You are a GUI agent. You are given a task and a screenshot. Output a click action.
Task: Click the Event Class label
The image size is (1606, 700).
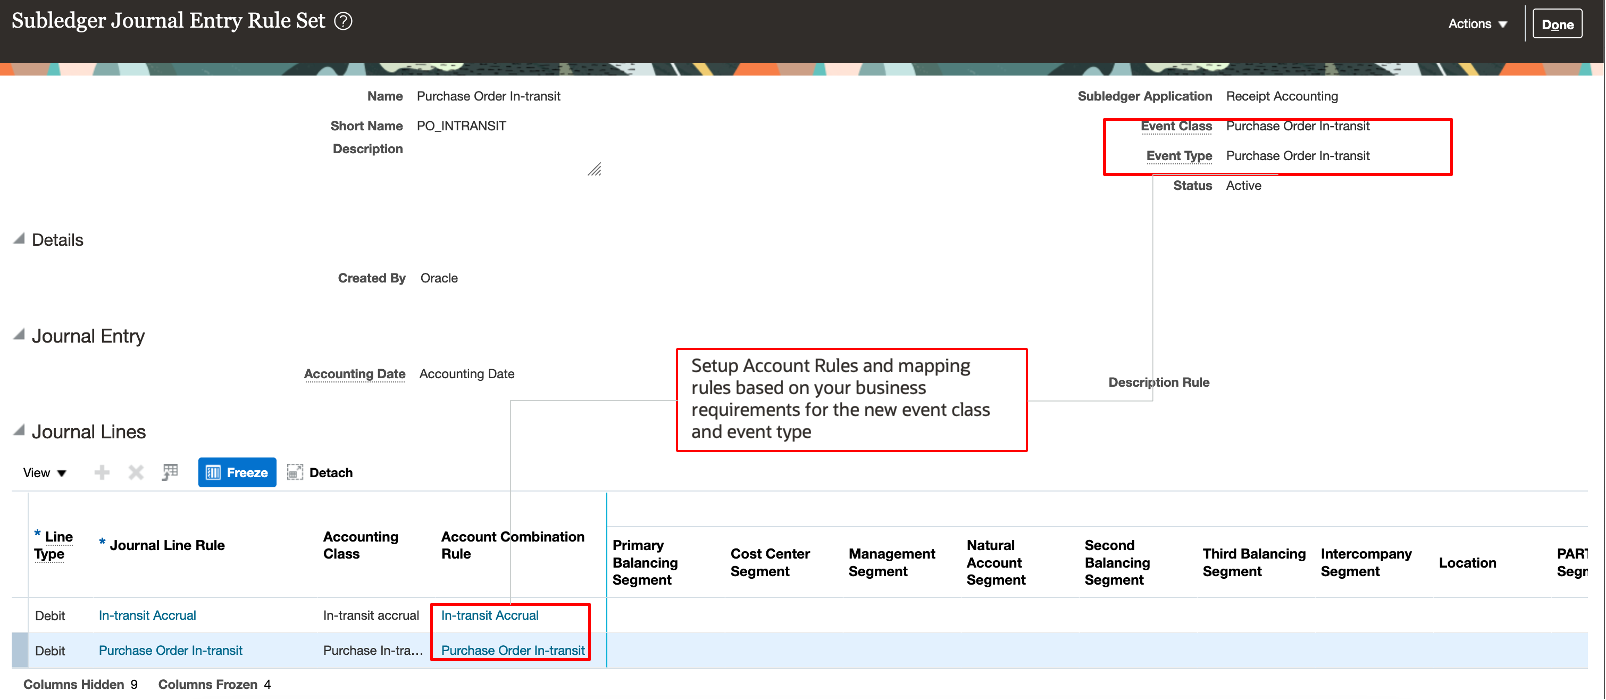click(x=1176, y=126)
